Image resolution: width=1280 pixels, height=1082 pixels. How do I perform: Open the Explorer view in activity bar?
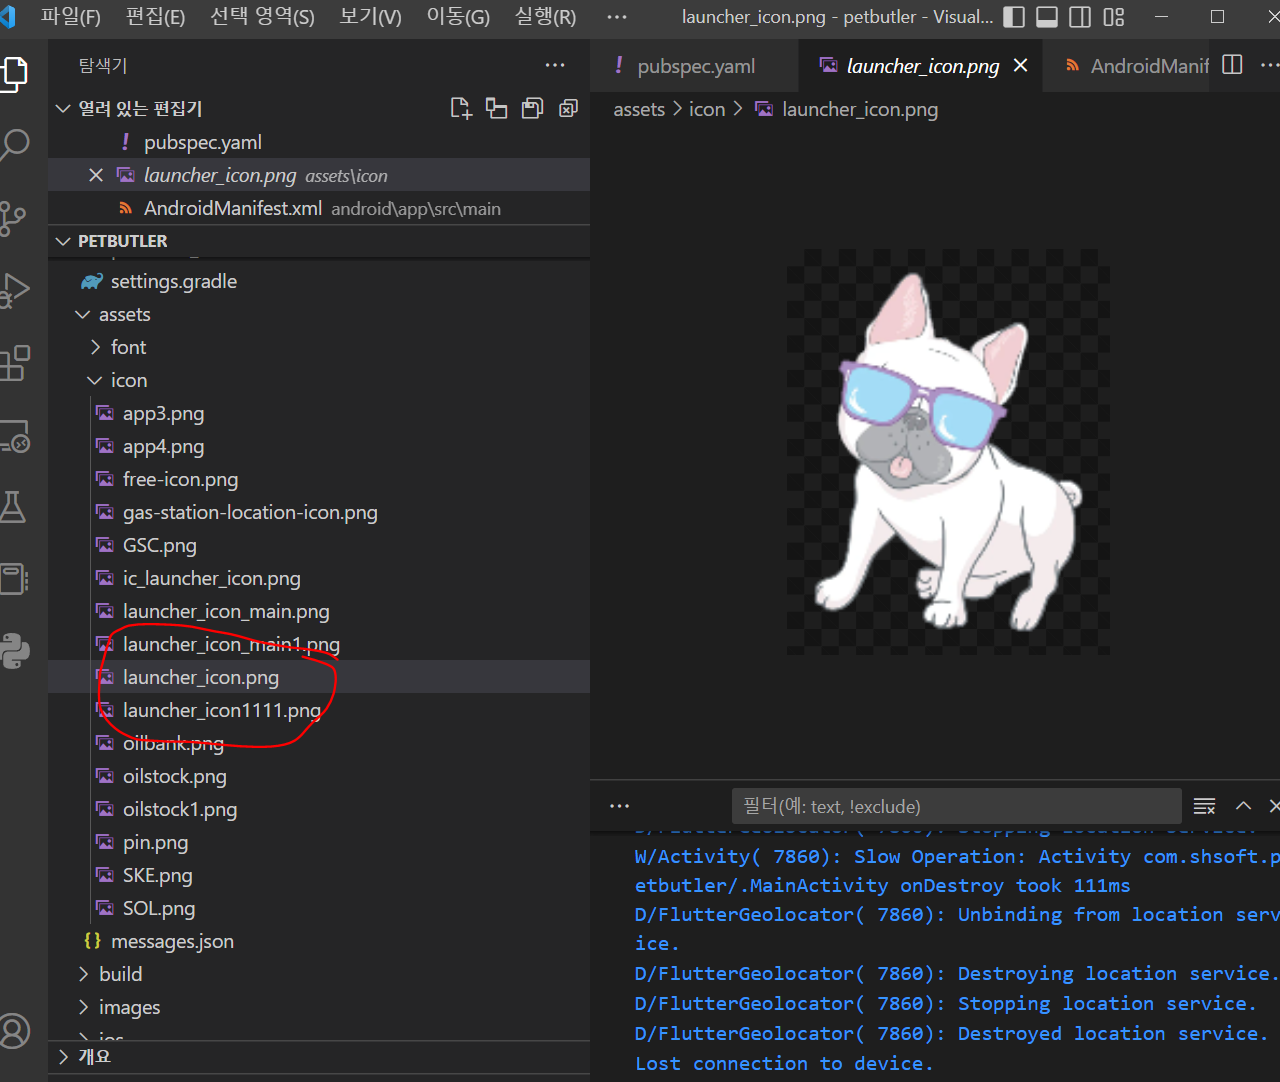14,75
